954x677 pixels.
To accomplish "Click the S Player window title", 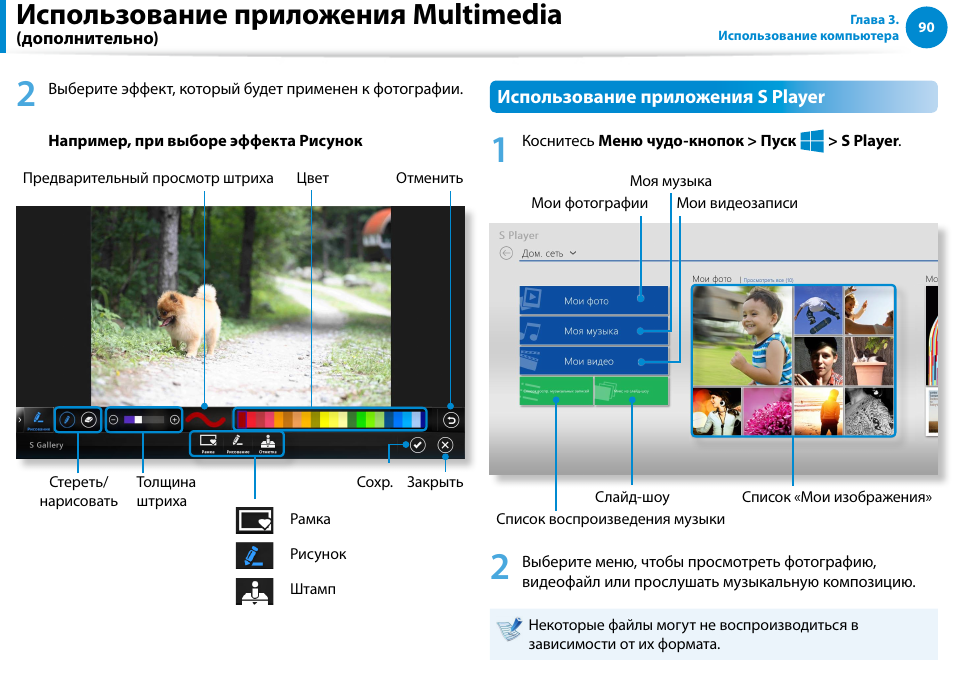I will click(518, 235).
